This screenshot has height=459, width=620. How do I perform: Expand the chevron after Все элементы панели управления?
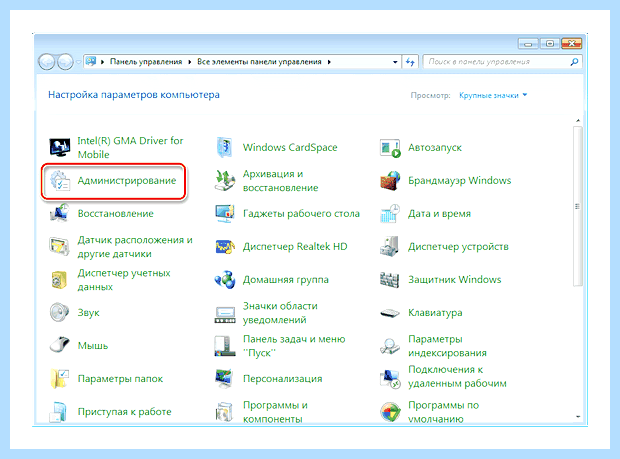click(329, 62)
